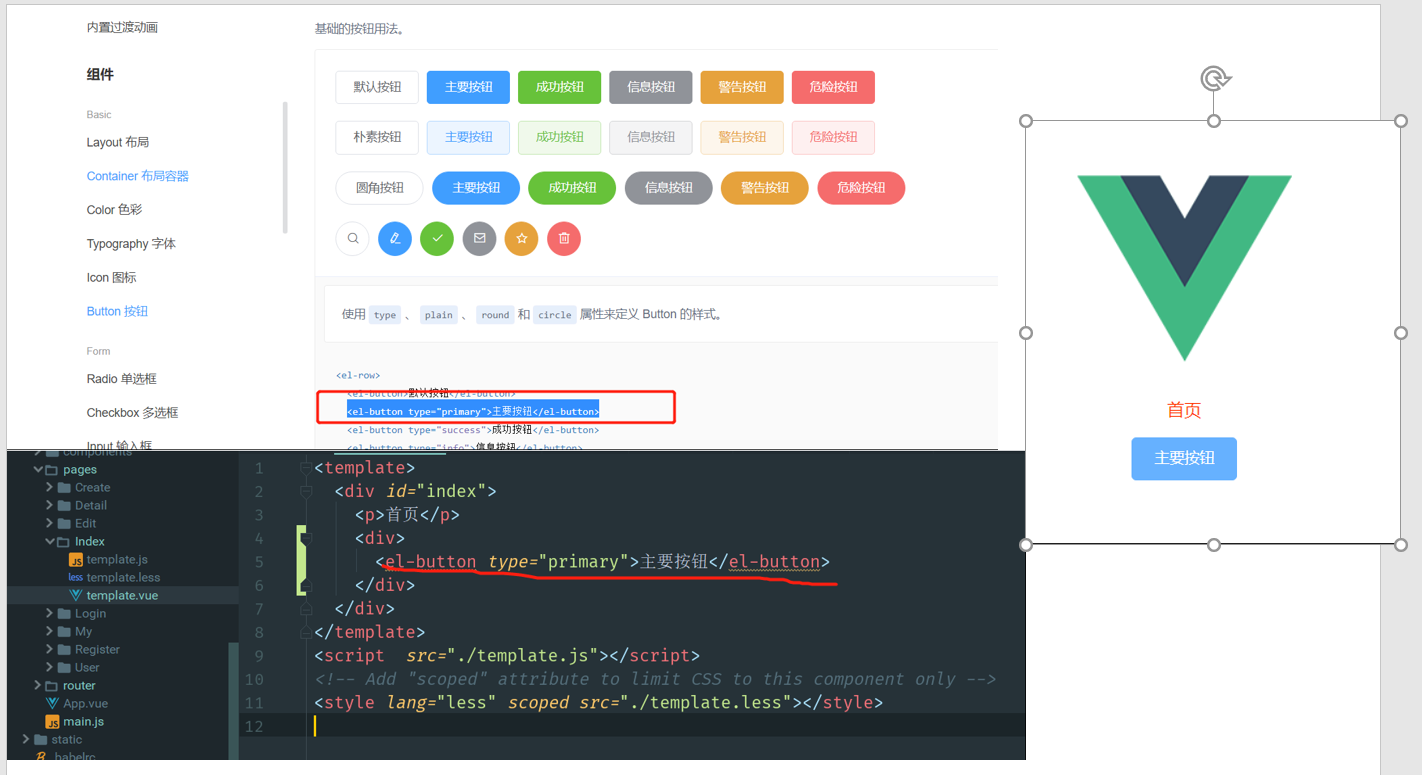Open Container 布局容器 sidebar item

138,176
